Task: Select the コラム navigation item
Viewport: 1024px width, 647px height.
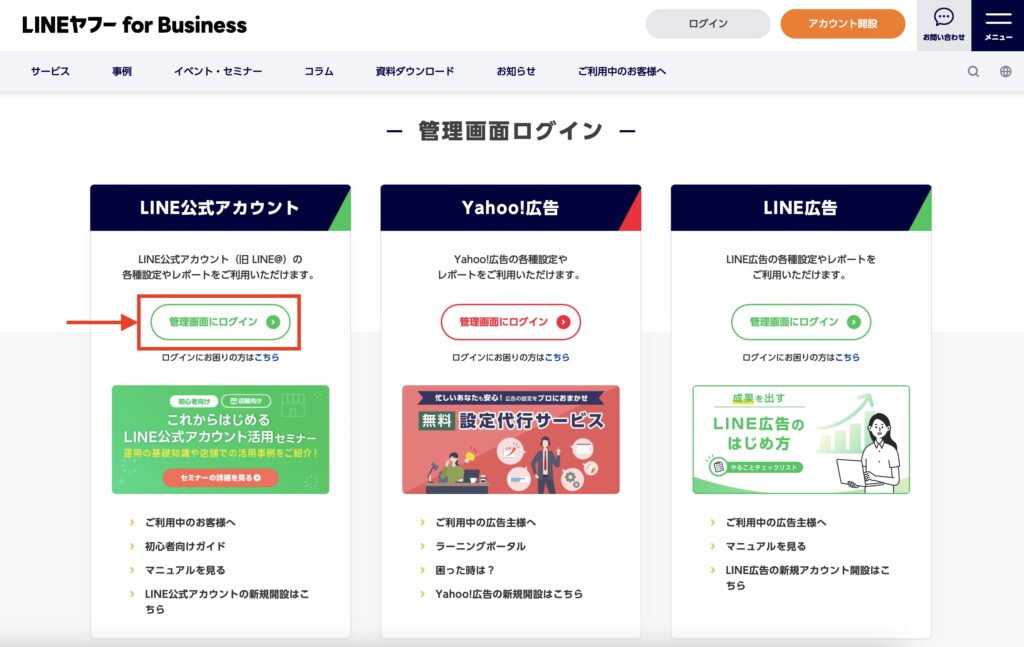Action: 319,72
